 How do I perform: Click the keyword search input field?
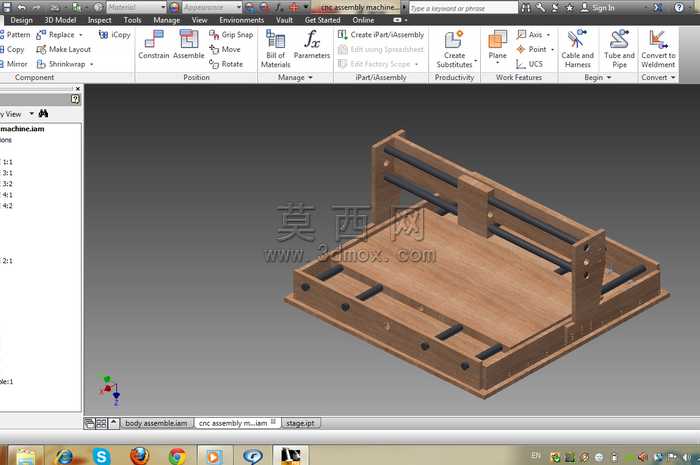(462, 8)
